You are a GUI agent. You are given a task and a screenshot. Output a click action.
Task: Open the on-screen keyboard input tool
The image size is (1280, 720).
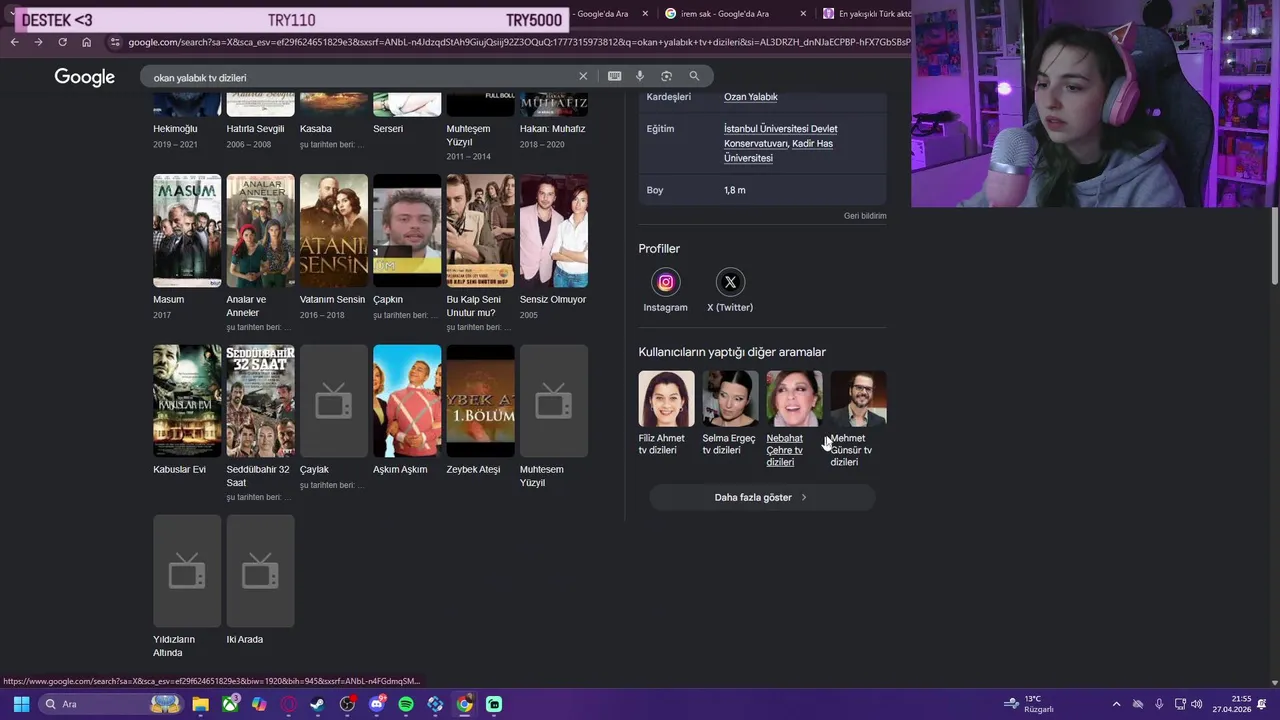pos(614,76)
